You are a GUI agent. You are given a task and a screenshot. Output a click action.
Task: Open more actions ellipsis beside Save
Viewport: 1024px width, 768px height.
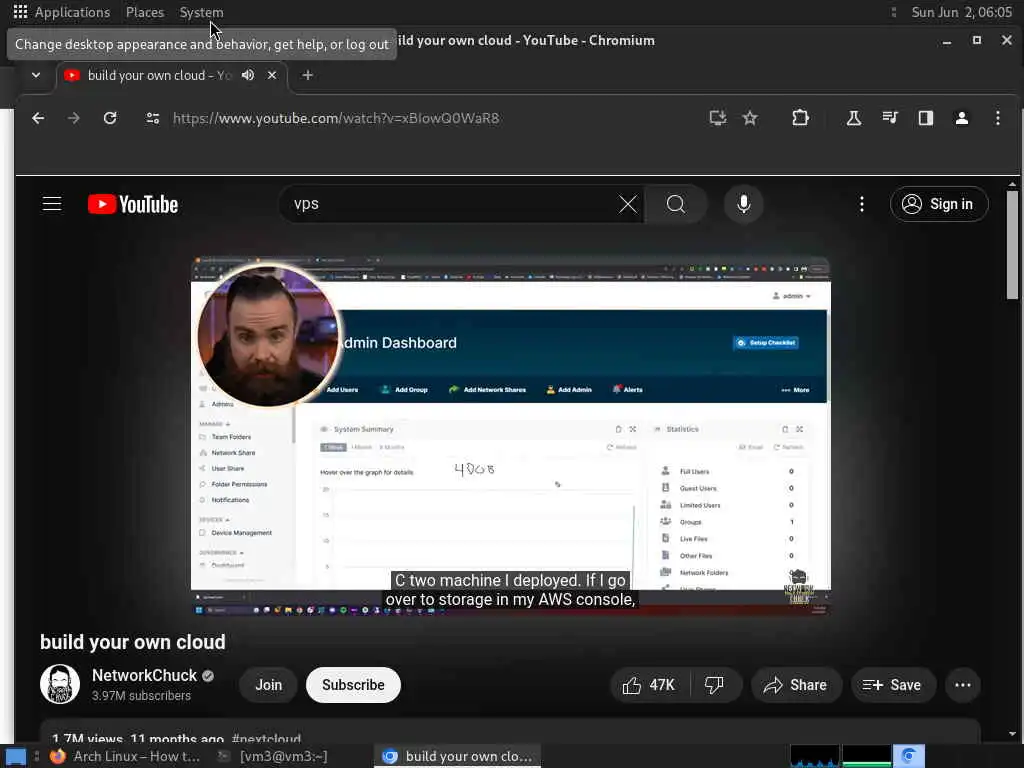click(963, 685)
